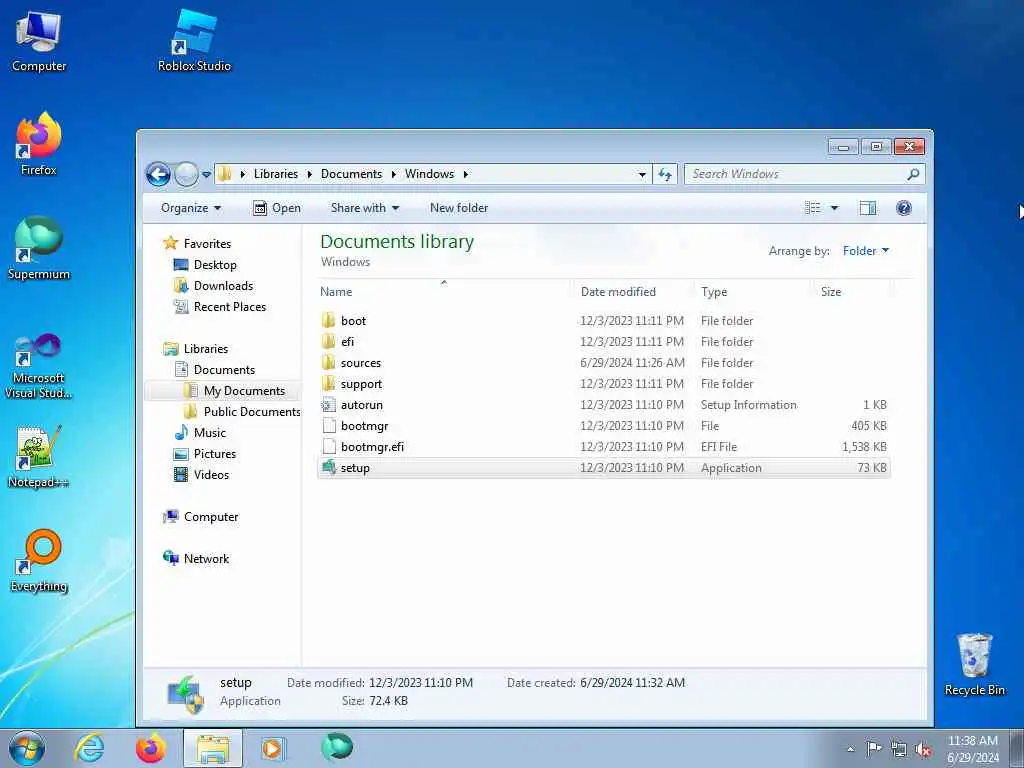Click Libraries in the address breadcrumb

276,174
